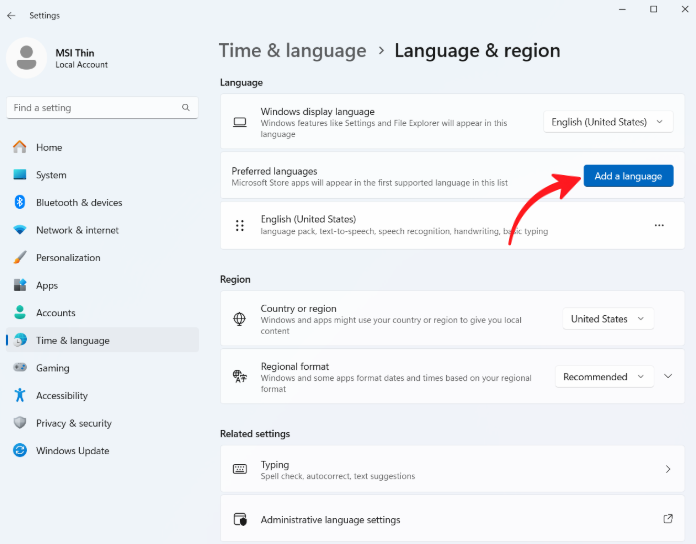Open the external link icon for Administrative language settings
The height and width of the screenshot is (544, 696).
[668, 519]
